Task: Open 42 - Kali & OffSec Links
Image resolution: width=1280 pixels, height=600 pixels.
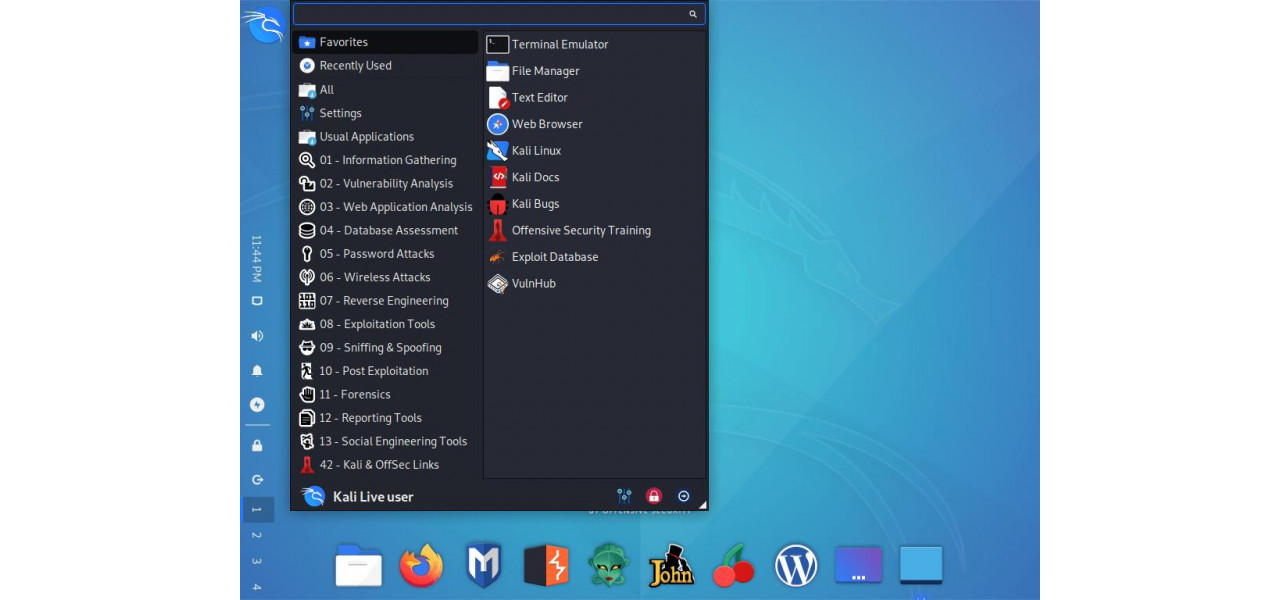Action: point(385,465)
